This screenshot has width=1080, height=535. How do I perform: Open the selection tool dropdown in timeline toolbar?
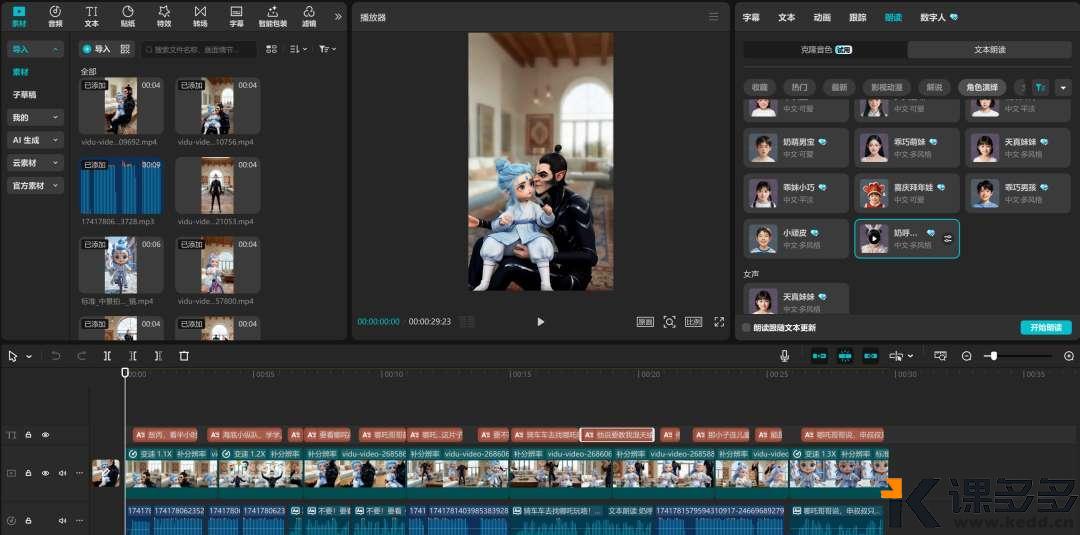(x=29, y=356)
